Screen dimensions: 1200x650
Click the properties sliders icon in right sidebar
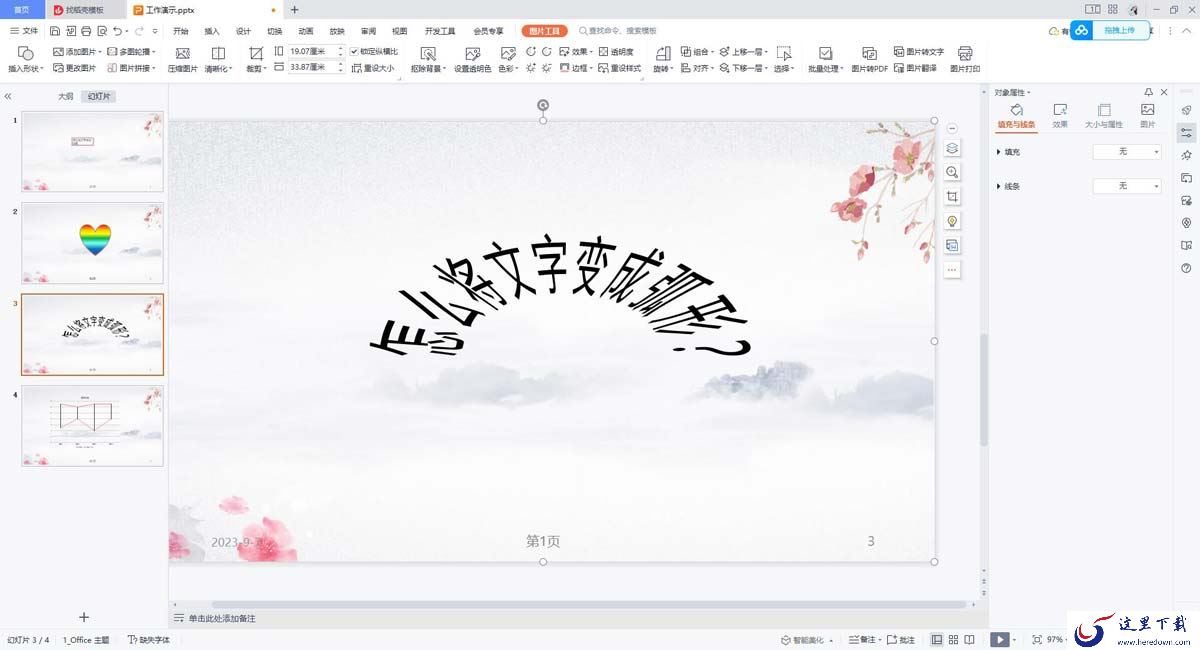tap(1186, 132)
